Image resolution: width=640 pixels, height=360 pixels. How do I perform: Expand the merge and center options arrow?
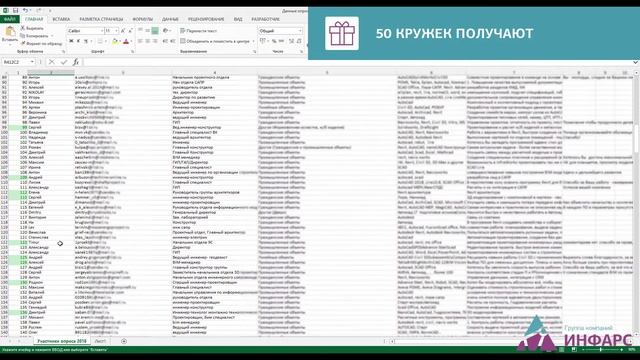(253, 41)
